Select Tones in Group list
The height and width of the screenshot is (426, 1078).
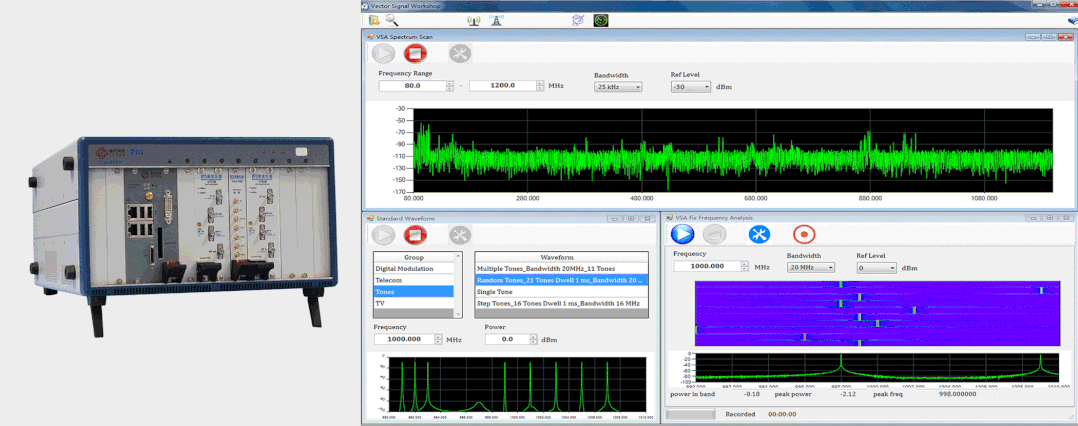tap(413, 291)
